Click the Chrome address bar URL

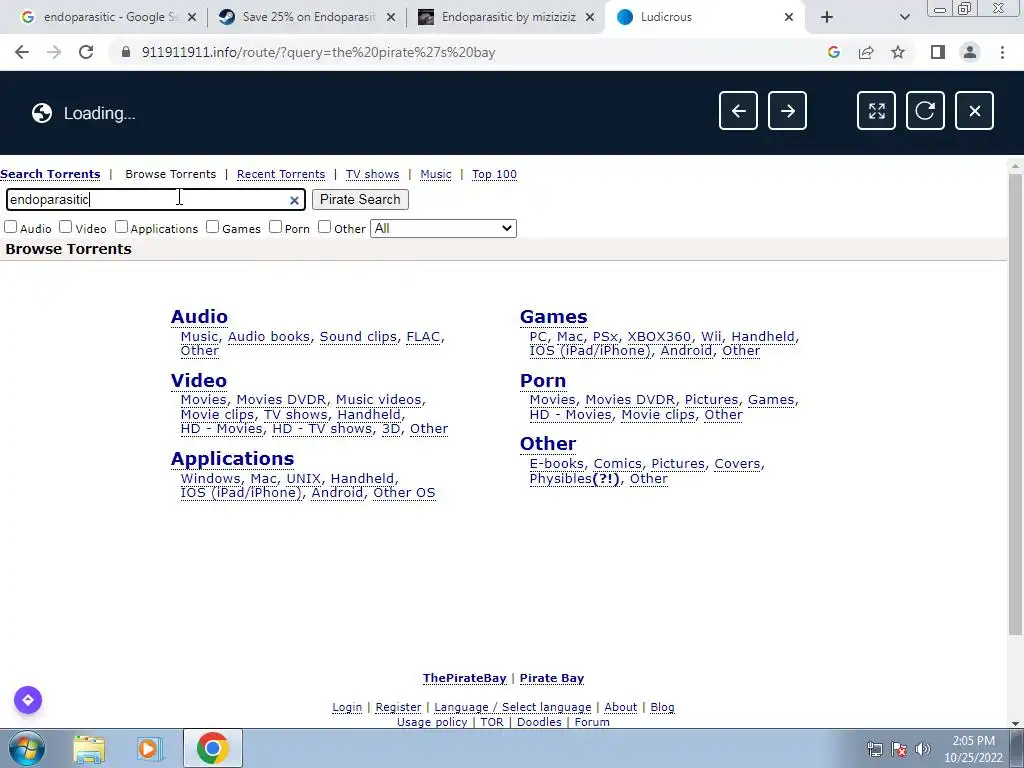318,52
